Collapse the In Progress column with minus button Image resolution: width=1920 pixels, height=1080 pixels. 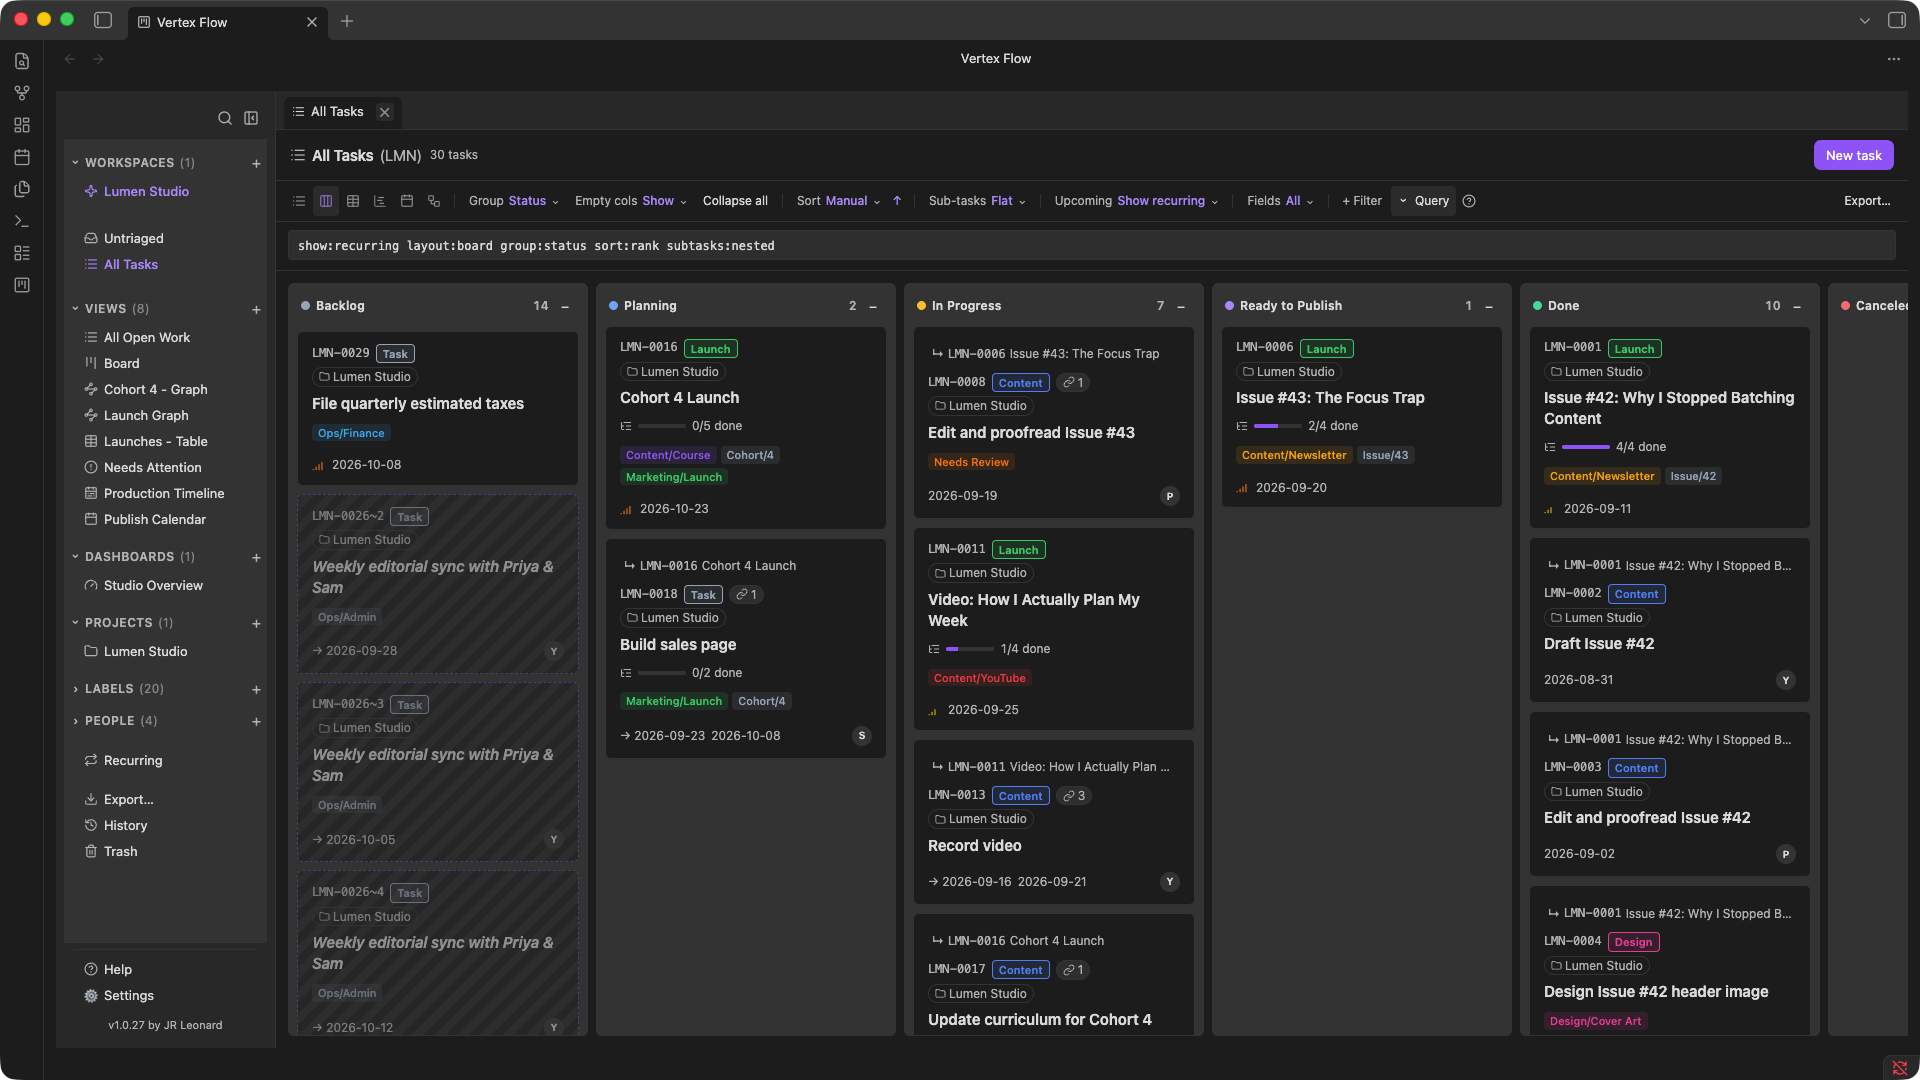coord(1181,306)
